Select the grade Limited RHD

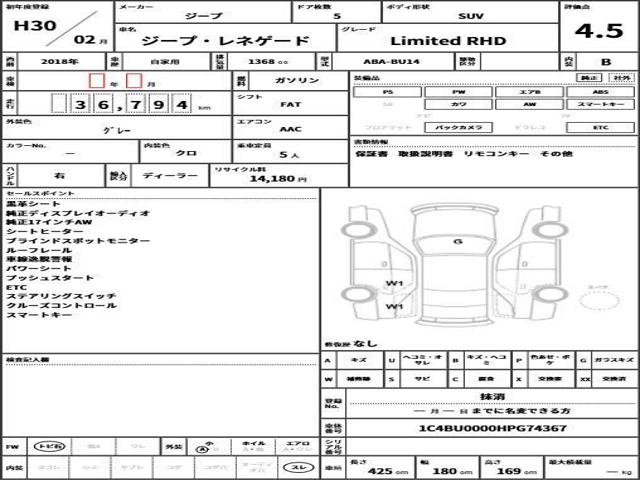click(448, 41)
